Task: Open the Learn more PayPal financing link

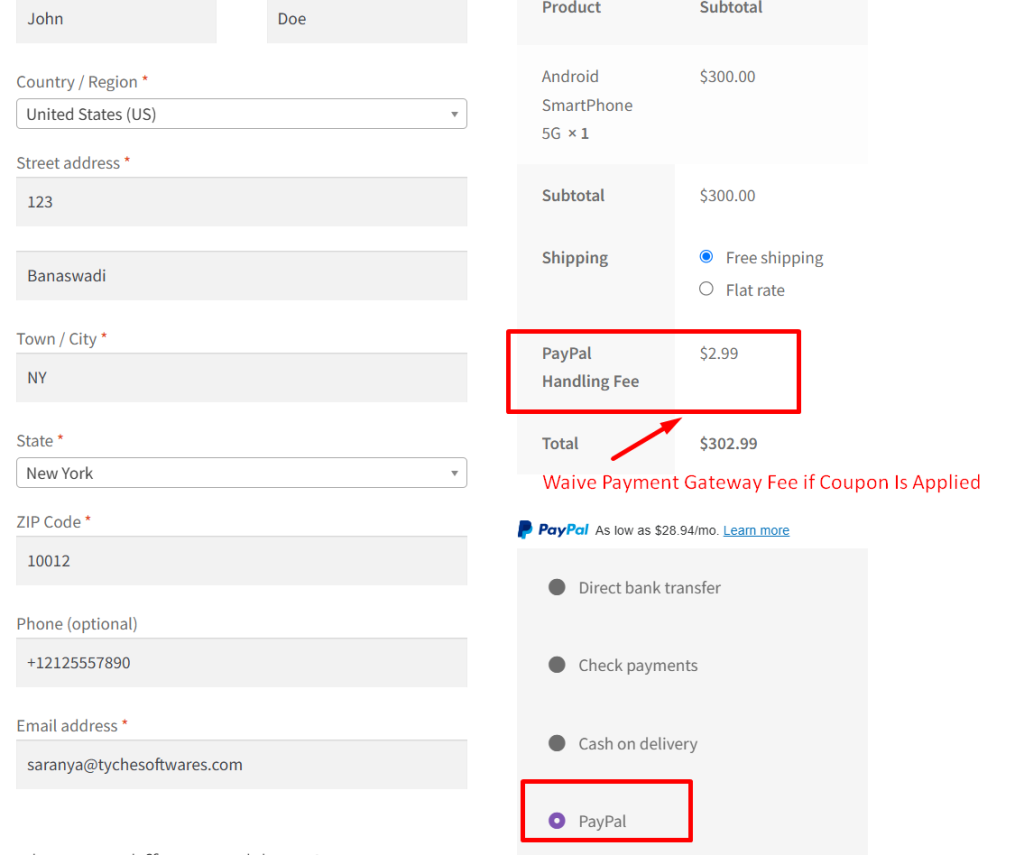Action: point(756,530)
